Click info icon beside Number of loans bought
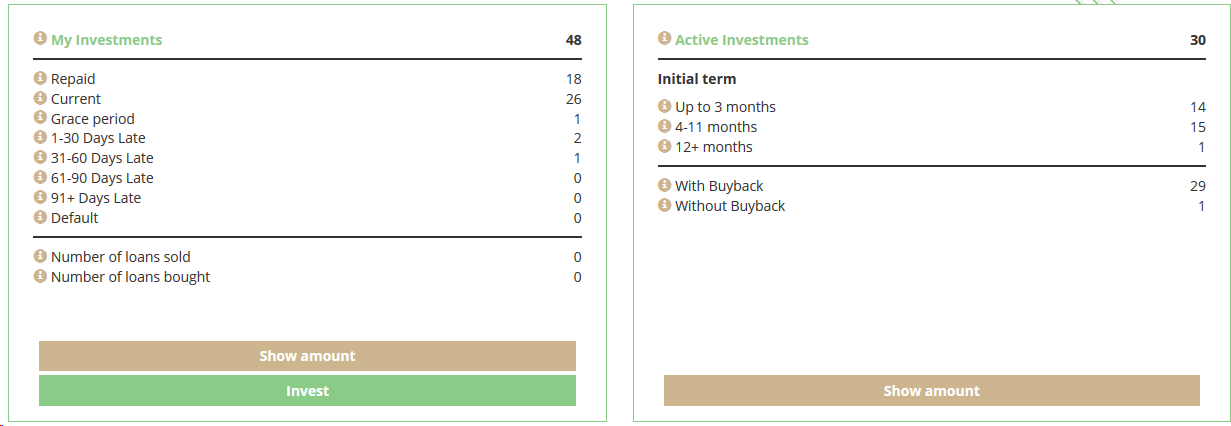Screen dimensions: 1231x426 click(41, 276)
